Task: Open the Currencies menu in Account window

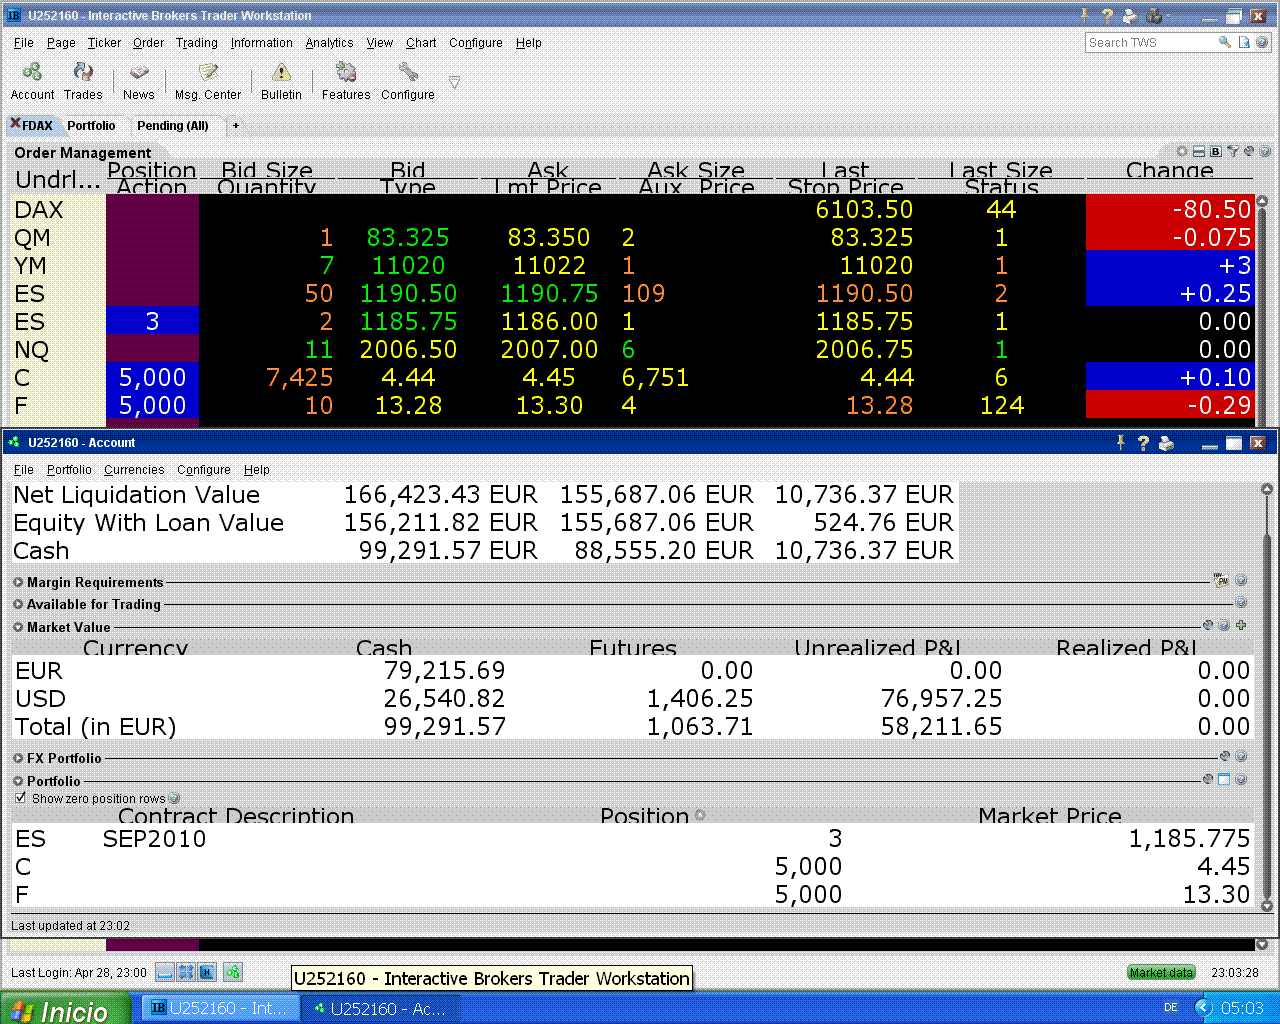Action: (134, 470)
